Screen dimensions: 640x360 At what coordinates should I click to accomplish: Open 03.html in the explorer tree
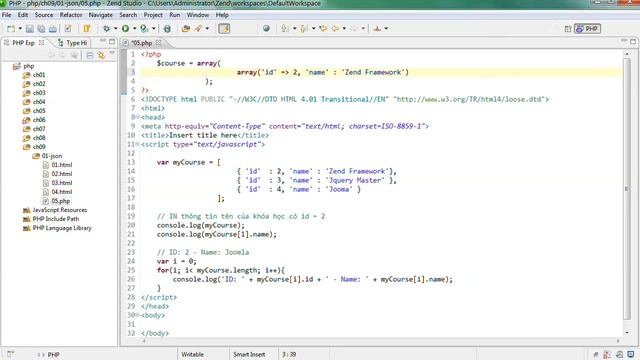pos(58,182)
